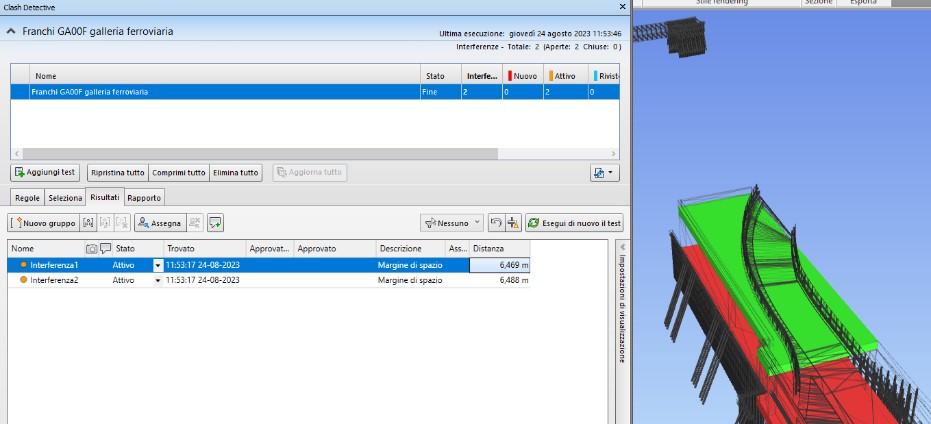Open Stato dropdown for Interferenza1

coord(157,265)
